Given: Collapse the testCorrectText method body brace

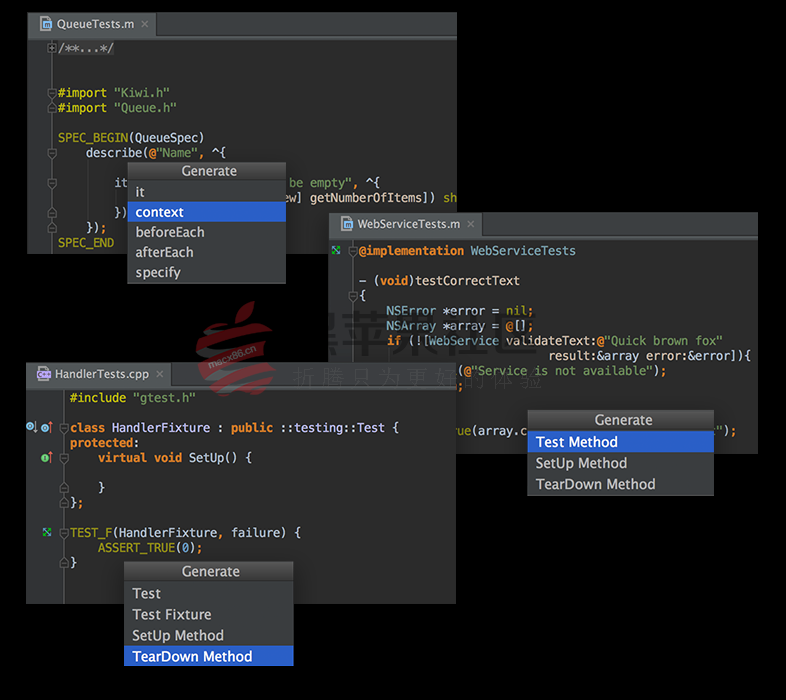Looking at the screenshot, I should (352, 296).
